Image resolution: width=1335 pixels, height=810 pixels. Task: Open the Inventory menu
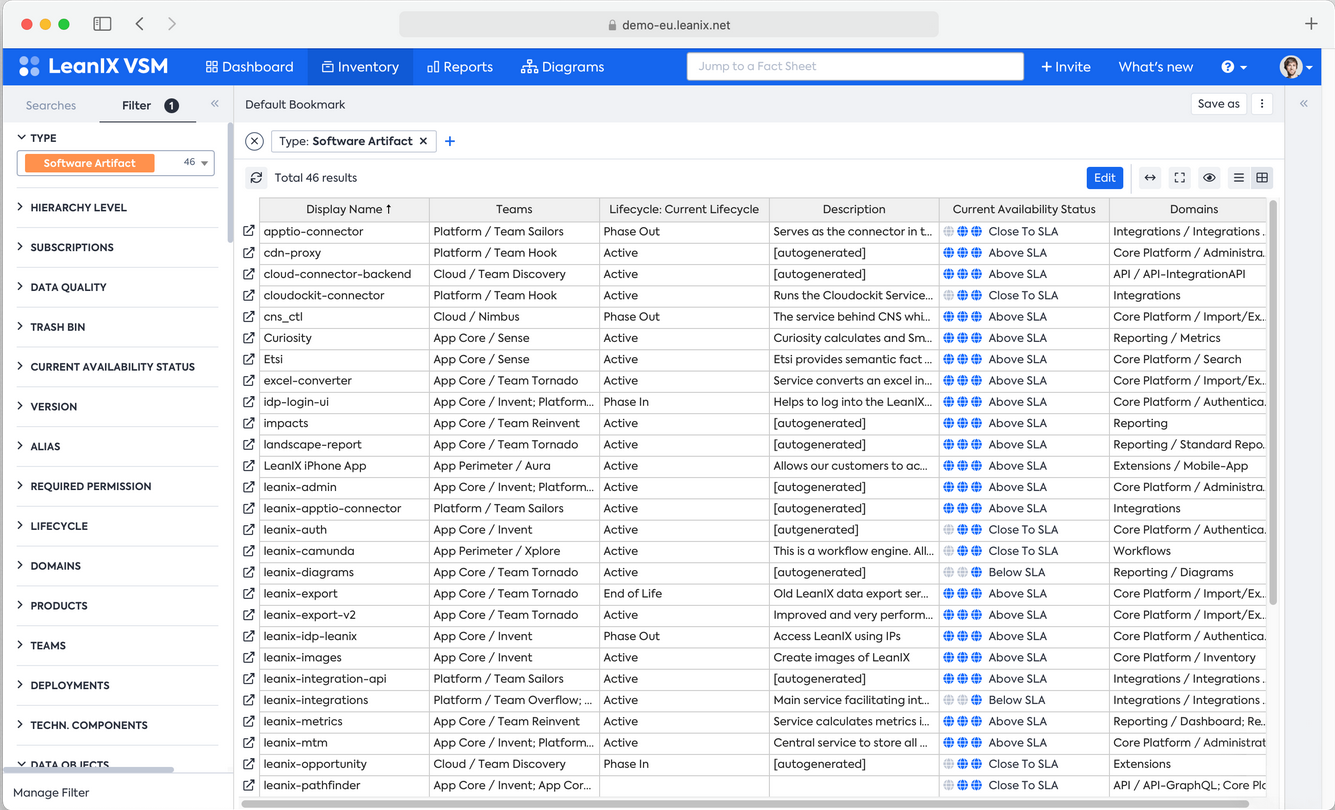click(x=360, y=67)
